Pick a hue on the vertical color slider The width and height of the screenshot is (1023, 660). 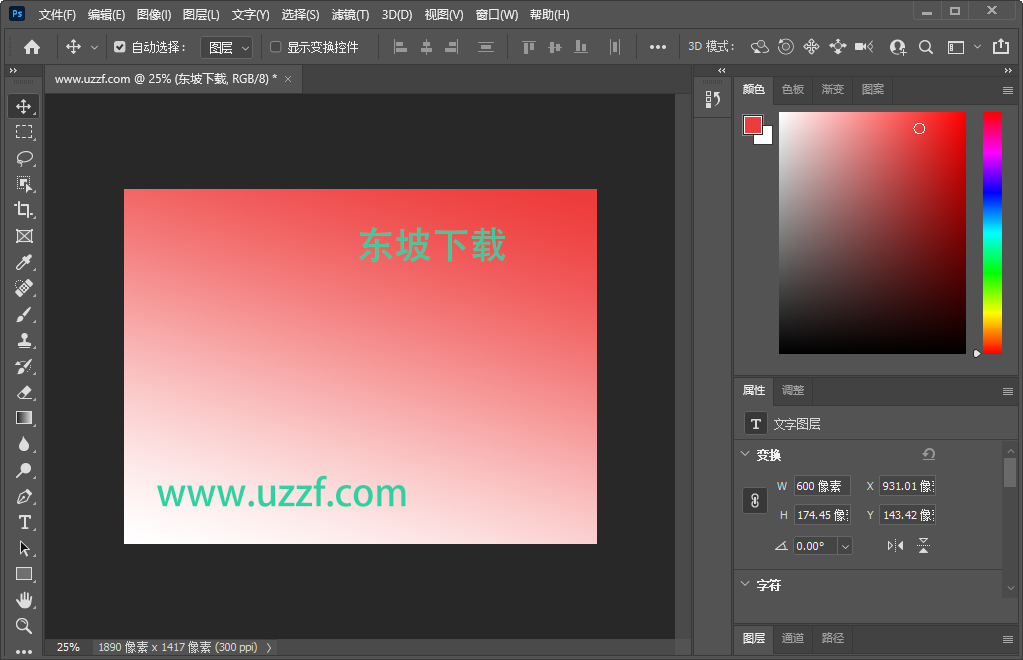[991, 230]
